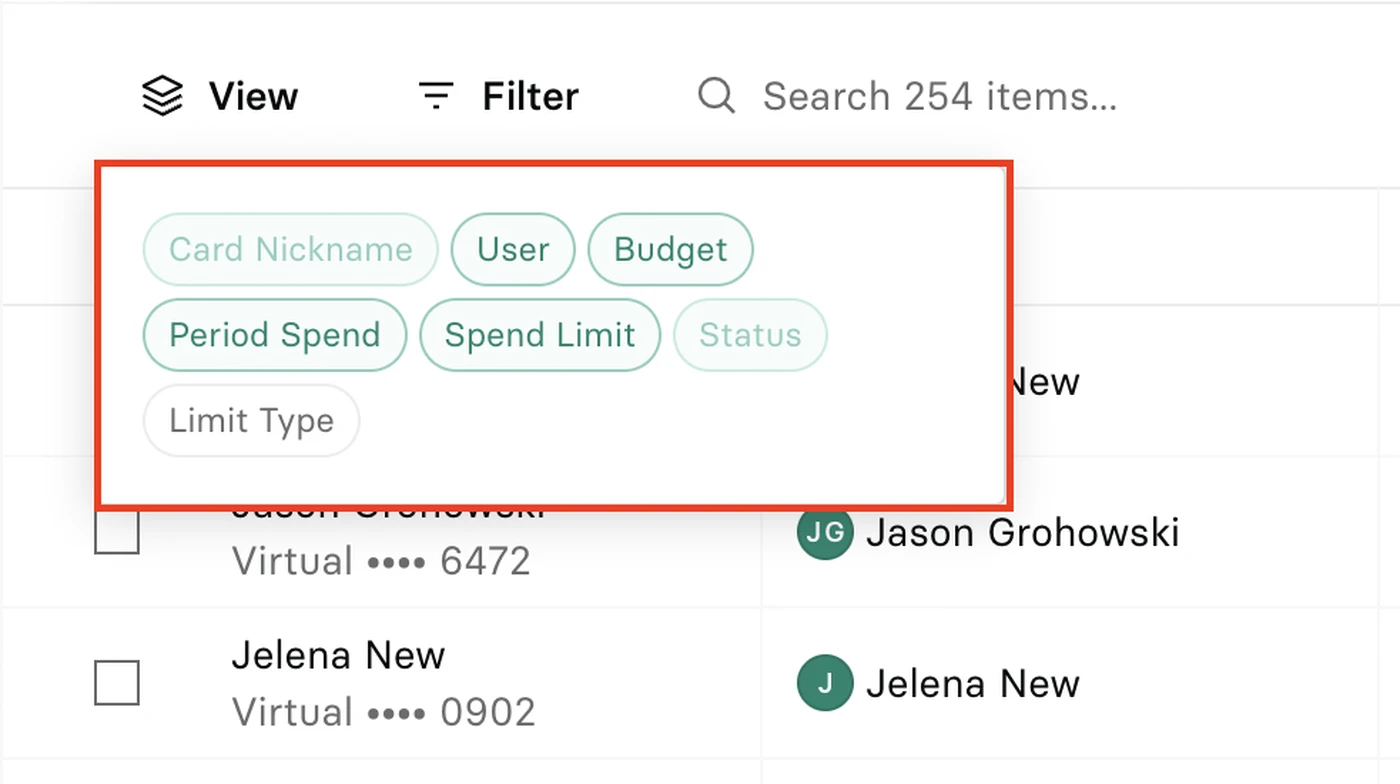Screen dimensions: 1400x784
Task: Open Jason Grohowski user name link
Action: (x=1022, y=533)
